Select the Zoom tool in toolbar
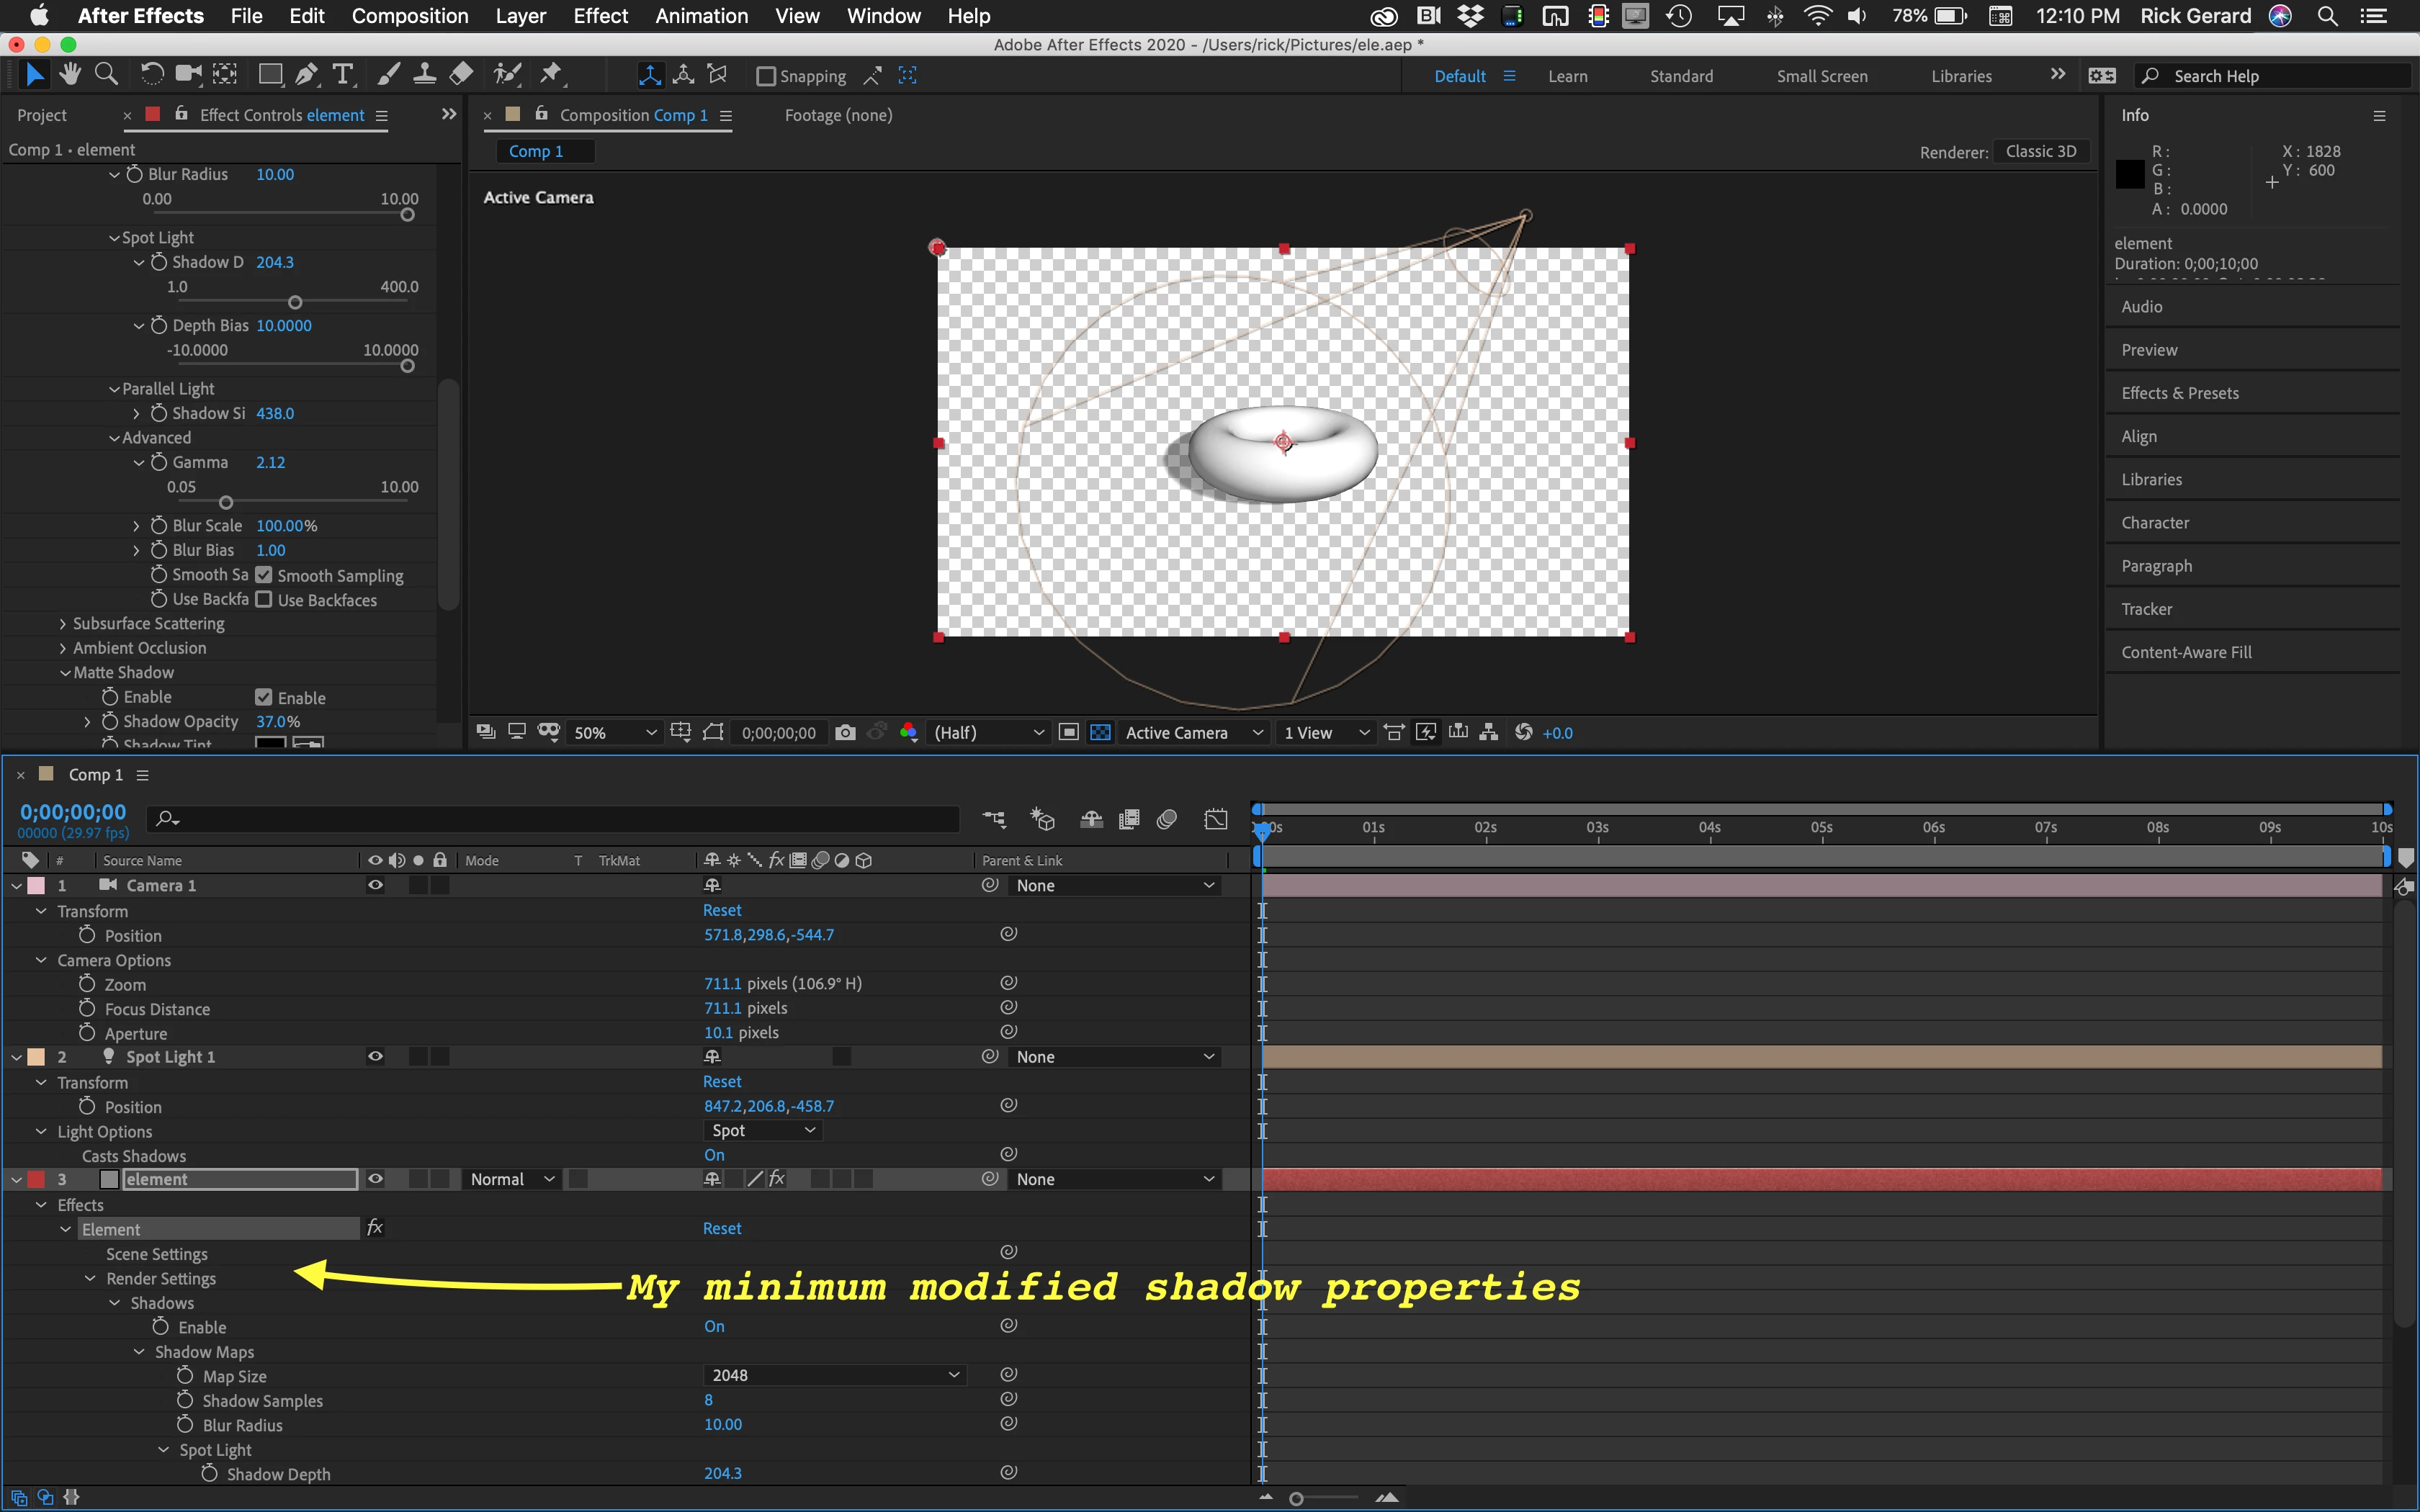 [106, 75]
